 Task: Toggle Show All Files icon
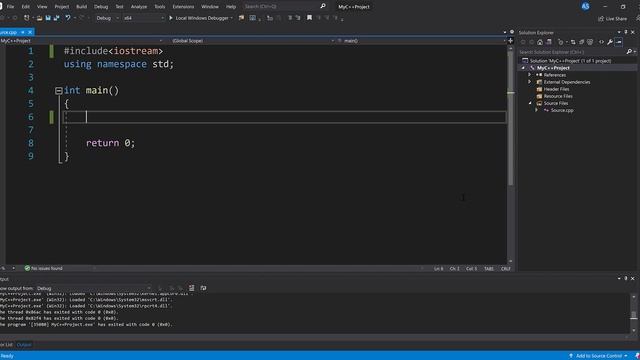click(x=590, y=42)
